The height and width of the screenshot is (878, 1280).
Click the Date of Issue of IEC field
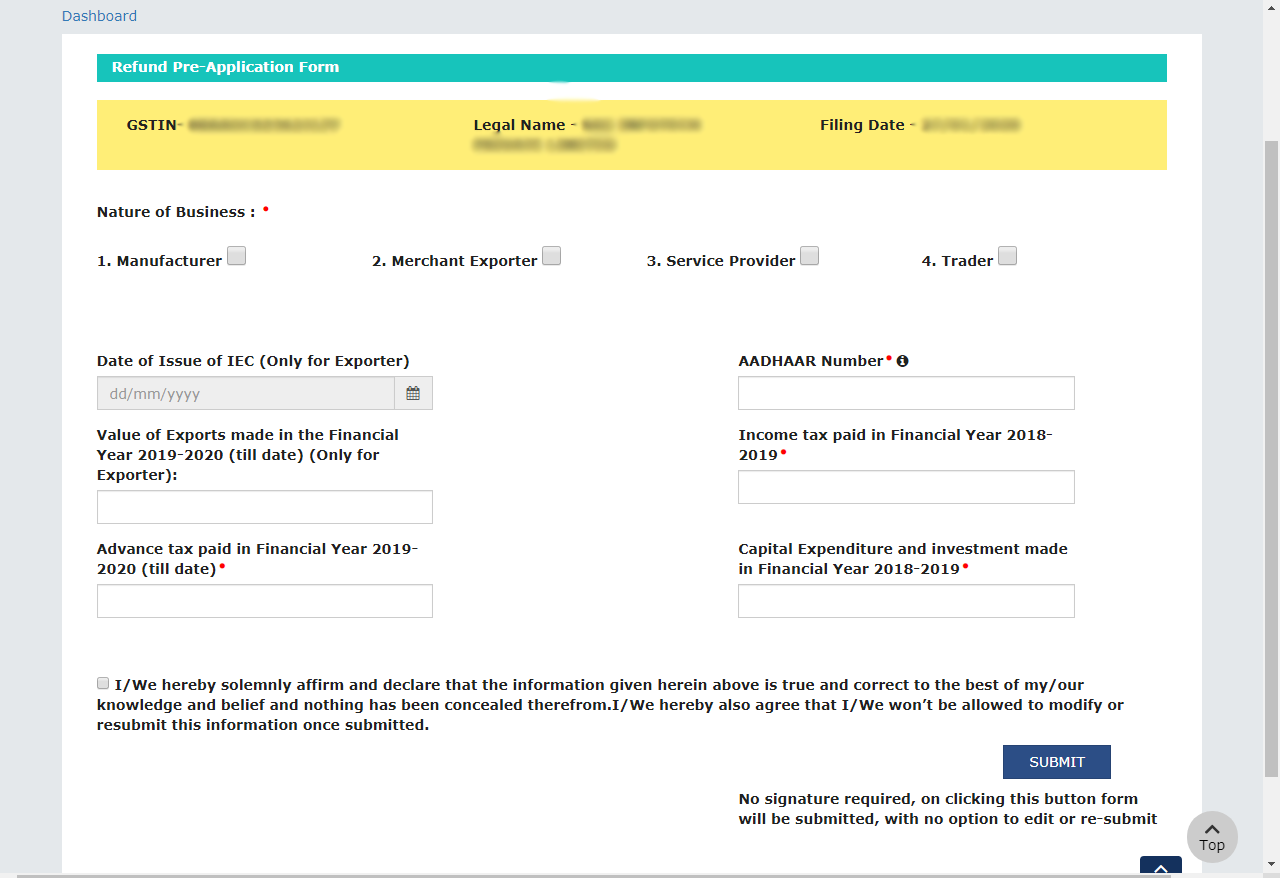pos(246,394)
